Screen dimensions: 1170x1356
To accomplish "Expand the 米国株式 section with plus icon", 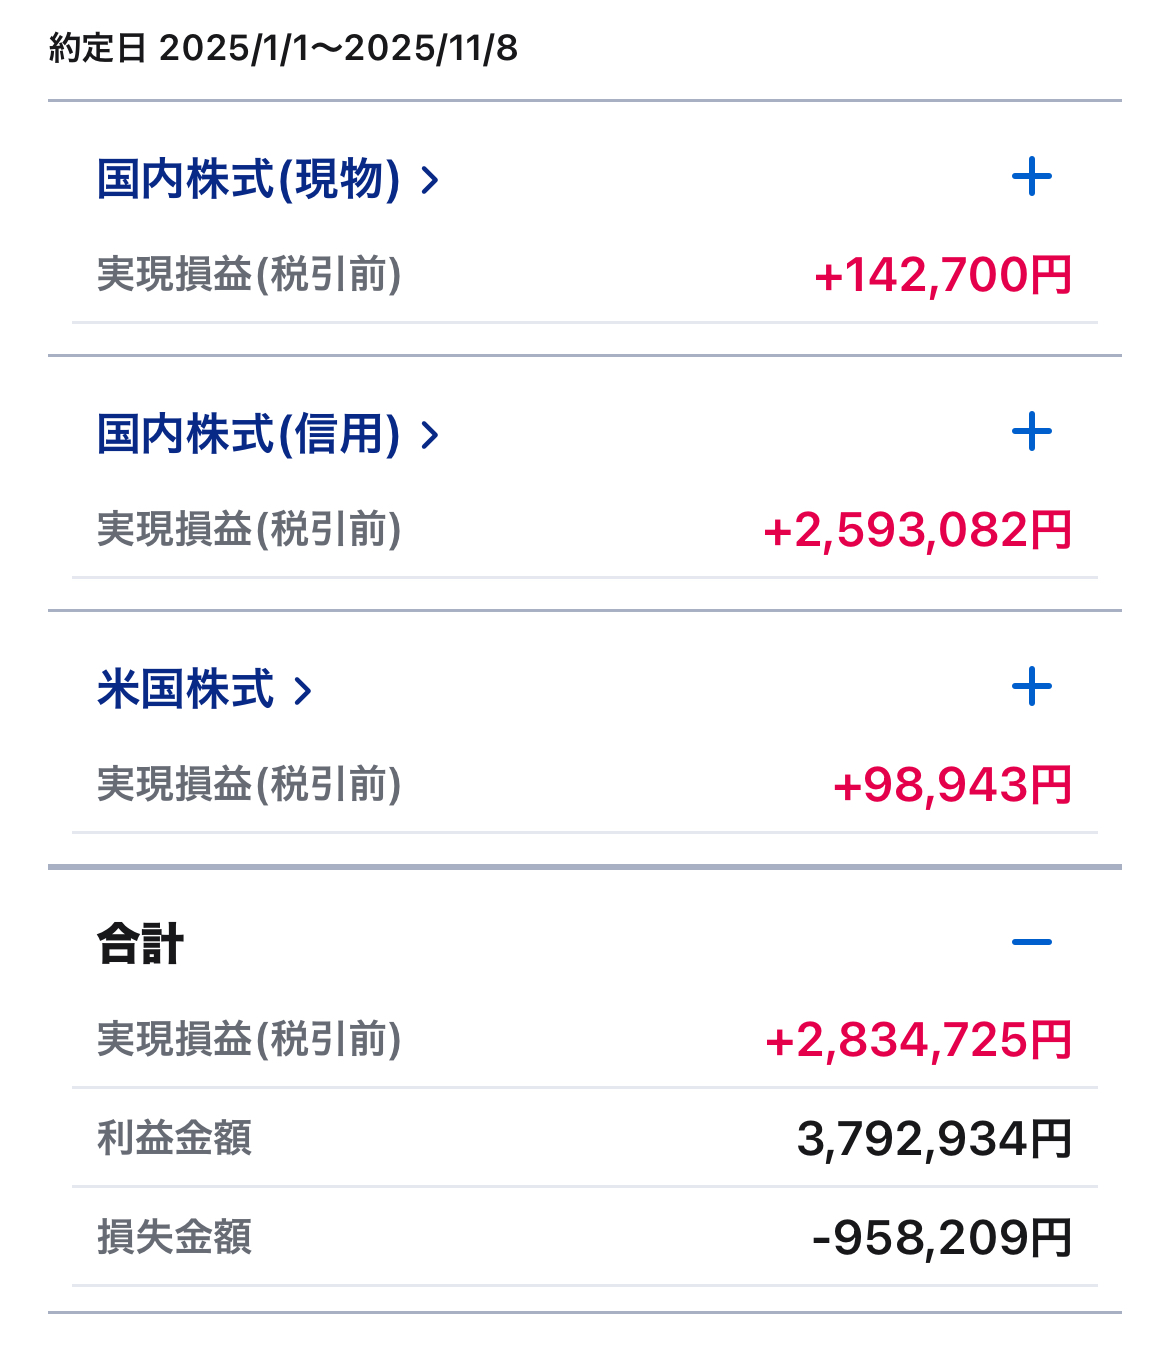I will pyautogui.click(x=1031, y=688).
